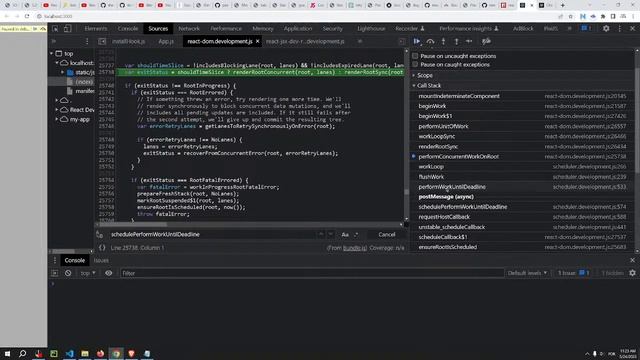This screenshot has width=640, height=360.
Task: Focus the console Filter field
Action: pyautogui.click(x=312, y=273)
